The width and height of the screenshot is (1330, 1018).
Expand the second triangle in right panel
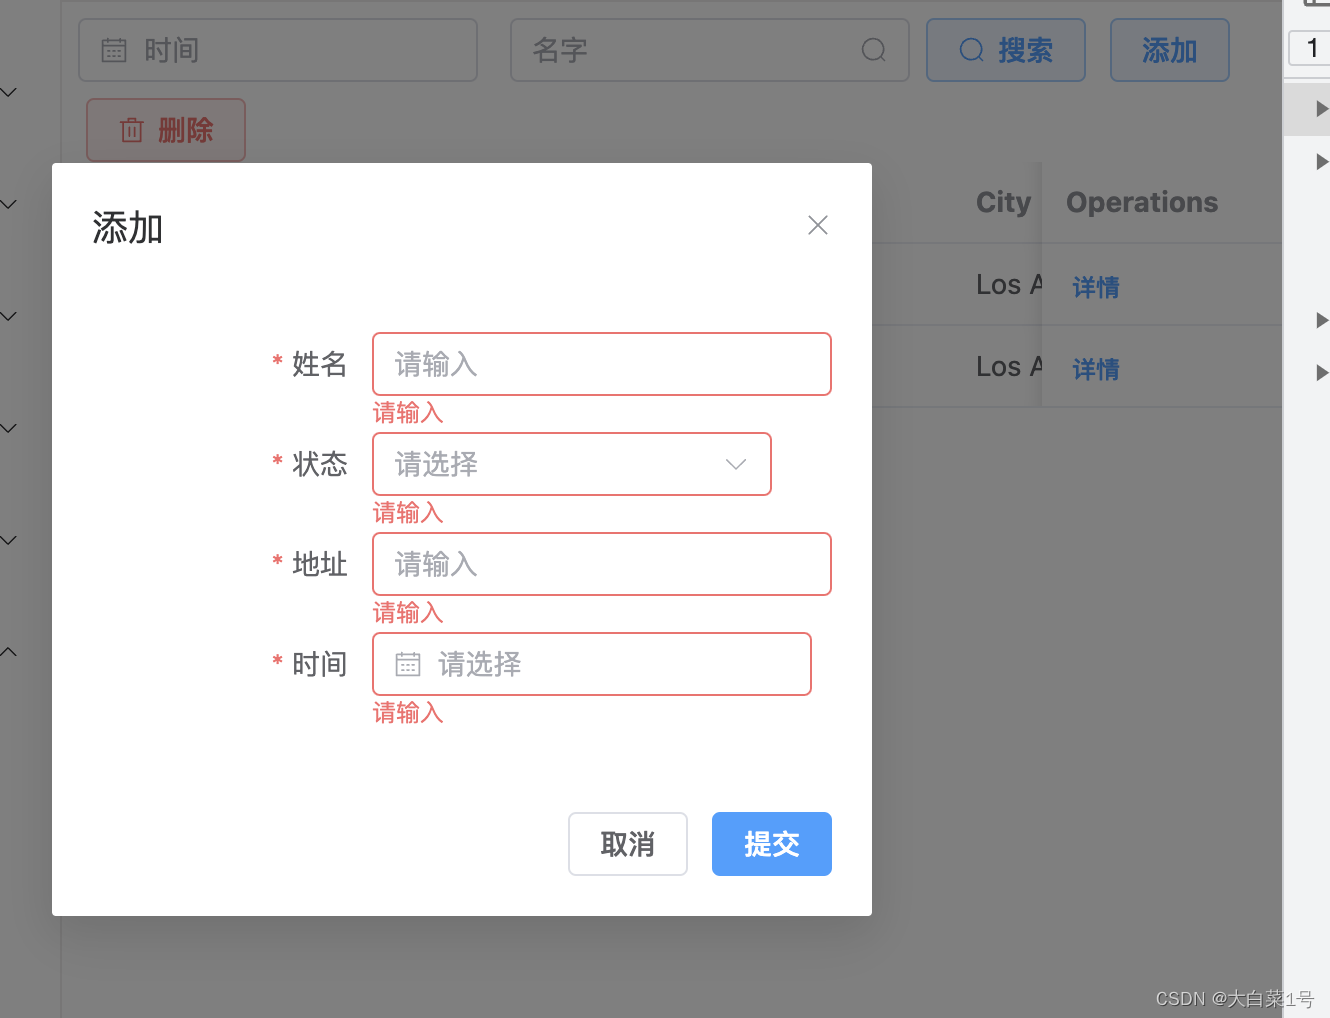click(1322, 162)
